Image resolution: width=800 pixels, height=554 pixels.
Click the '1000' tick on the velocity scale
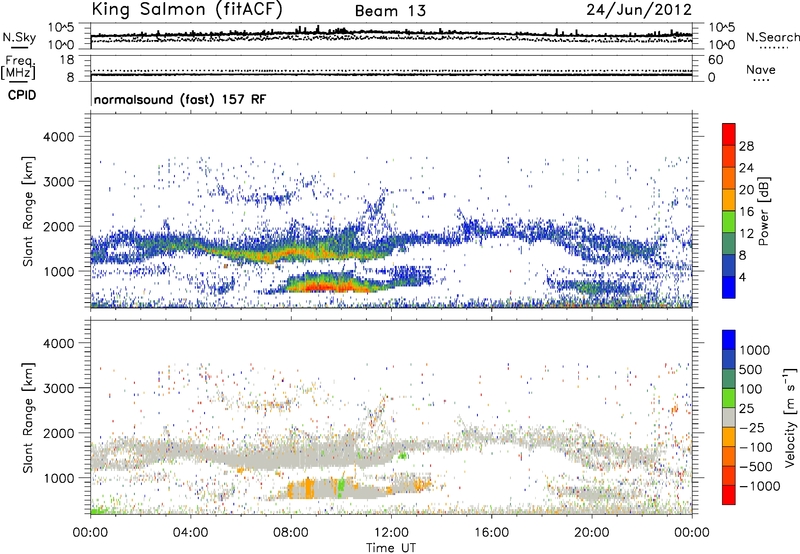tap(755, 350)
